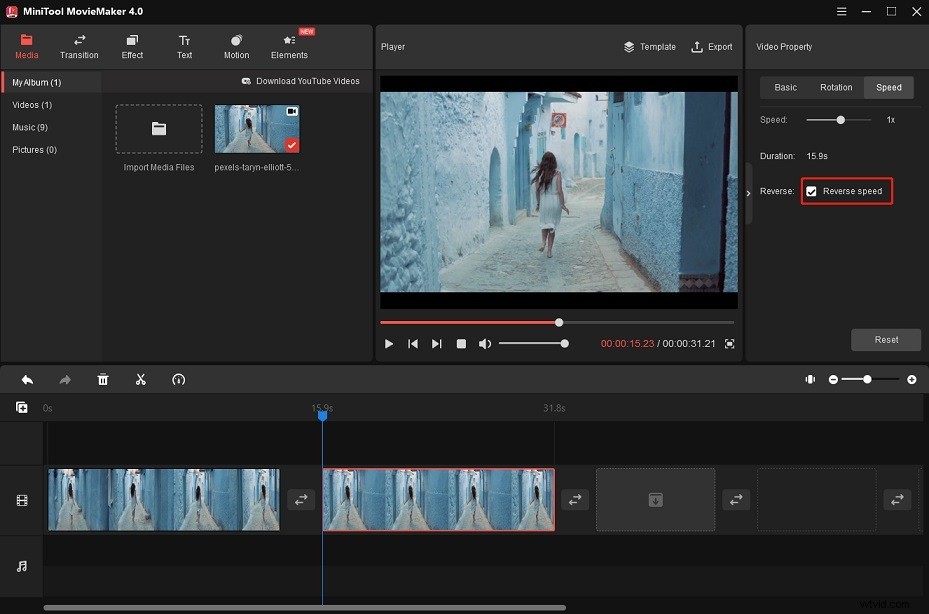Collapse the Video Property panel arrow
The image size is (929, 614).
[x=750, y=193]
